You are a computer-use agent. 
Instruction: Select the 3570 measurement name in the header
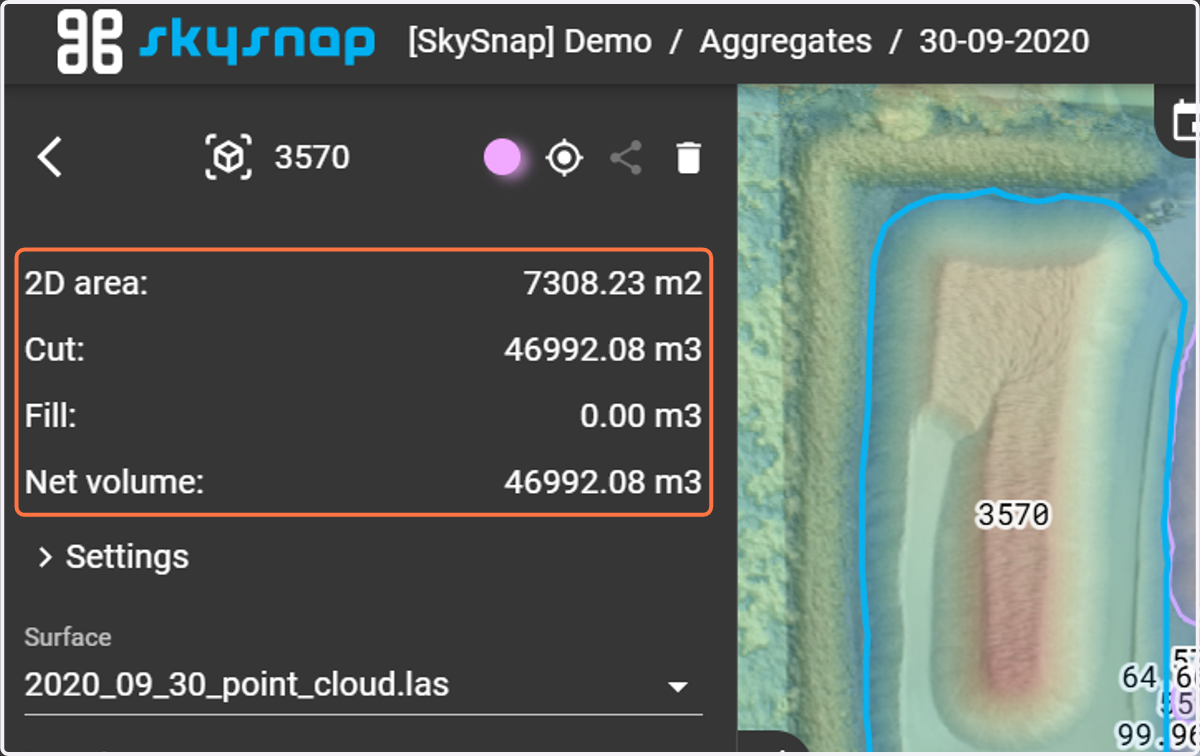312,158
